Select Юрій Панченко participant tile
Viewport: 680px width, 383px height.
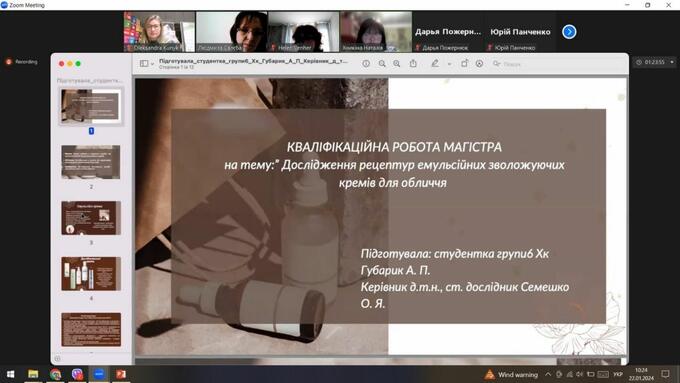(520, 32)
